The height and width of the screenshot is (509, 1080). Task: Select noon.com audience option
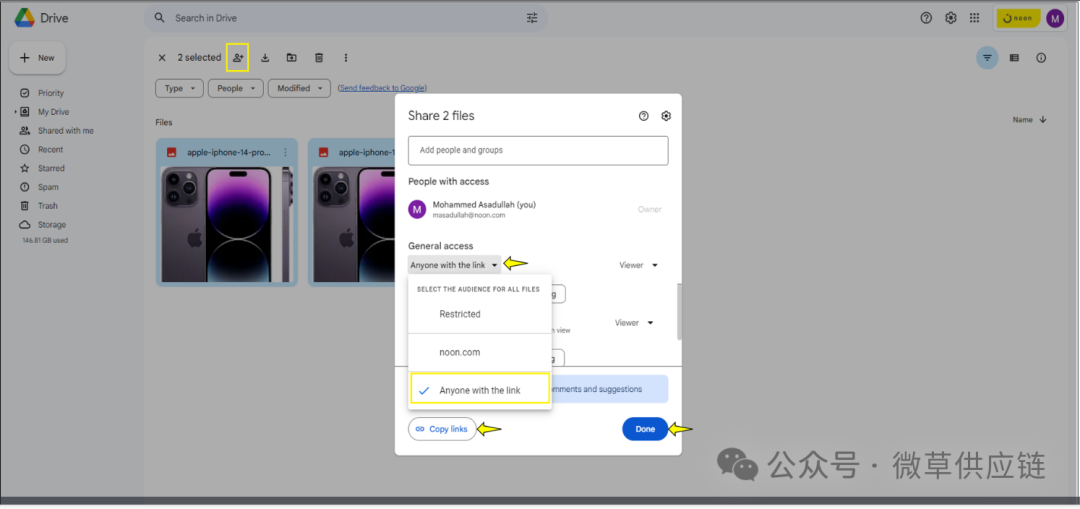(479, 353)
